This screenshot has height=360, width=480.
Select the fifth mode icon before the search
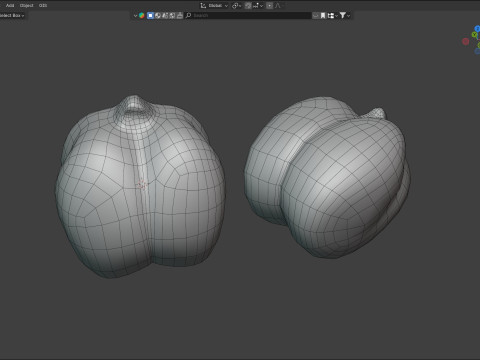coord(180,15)
